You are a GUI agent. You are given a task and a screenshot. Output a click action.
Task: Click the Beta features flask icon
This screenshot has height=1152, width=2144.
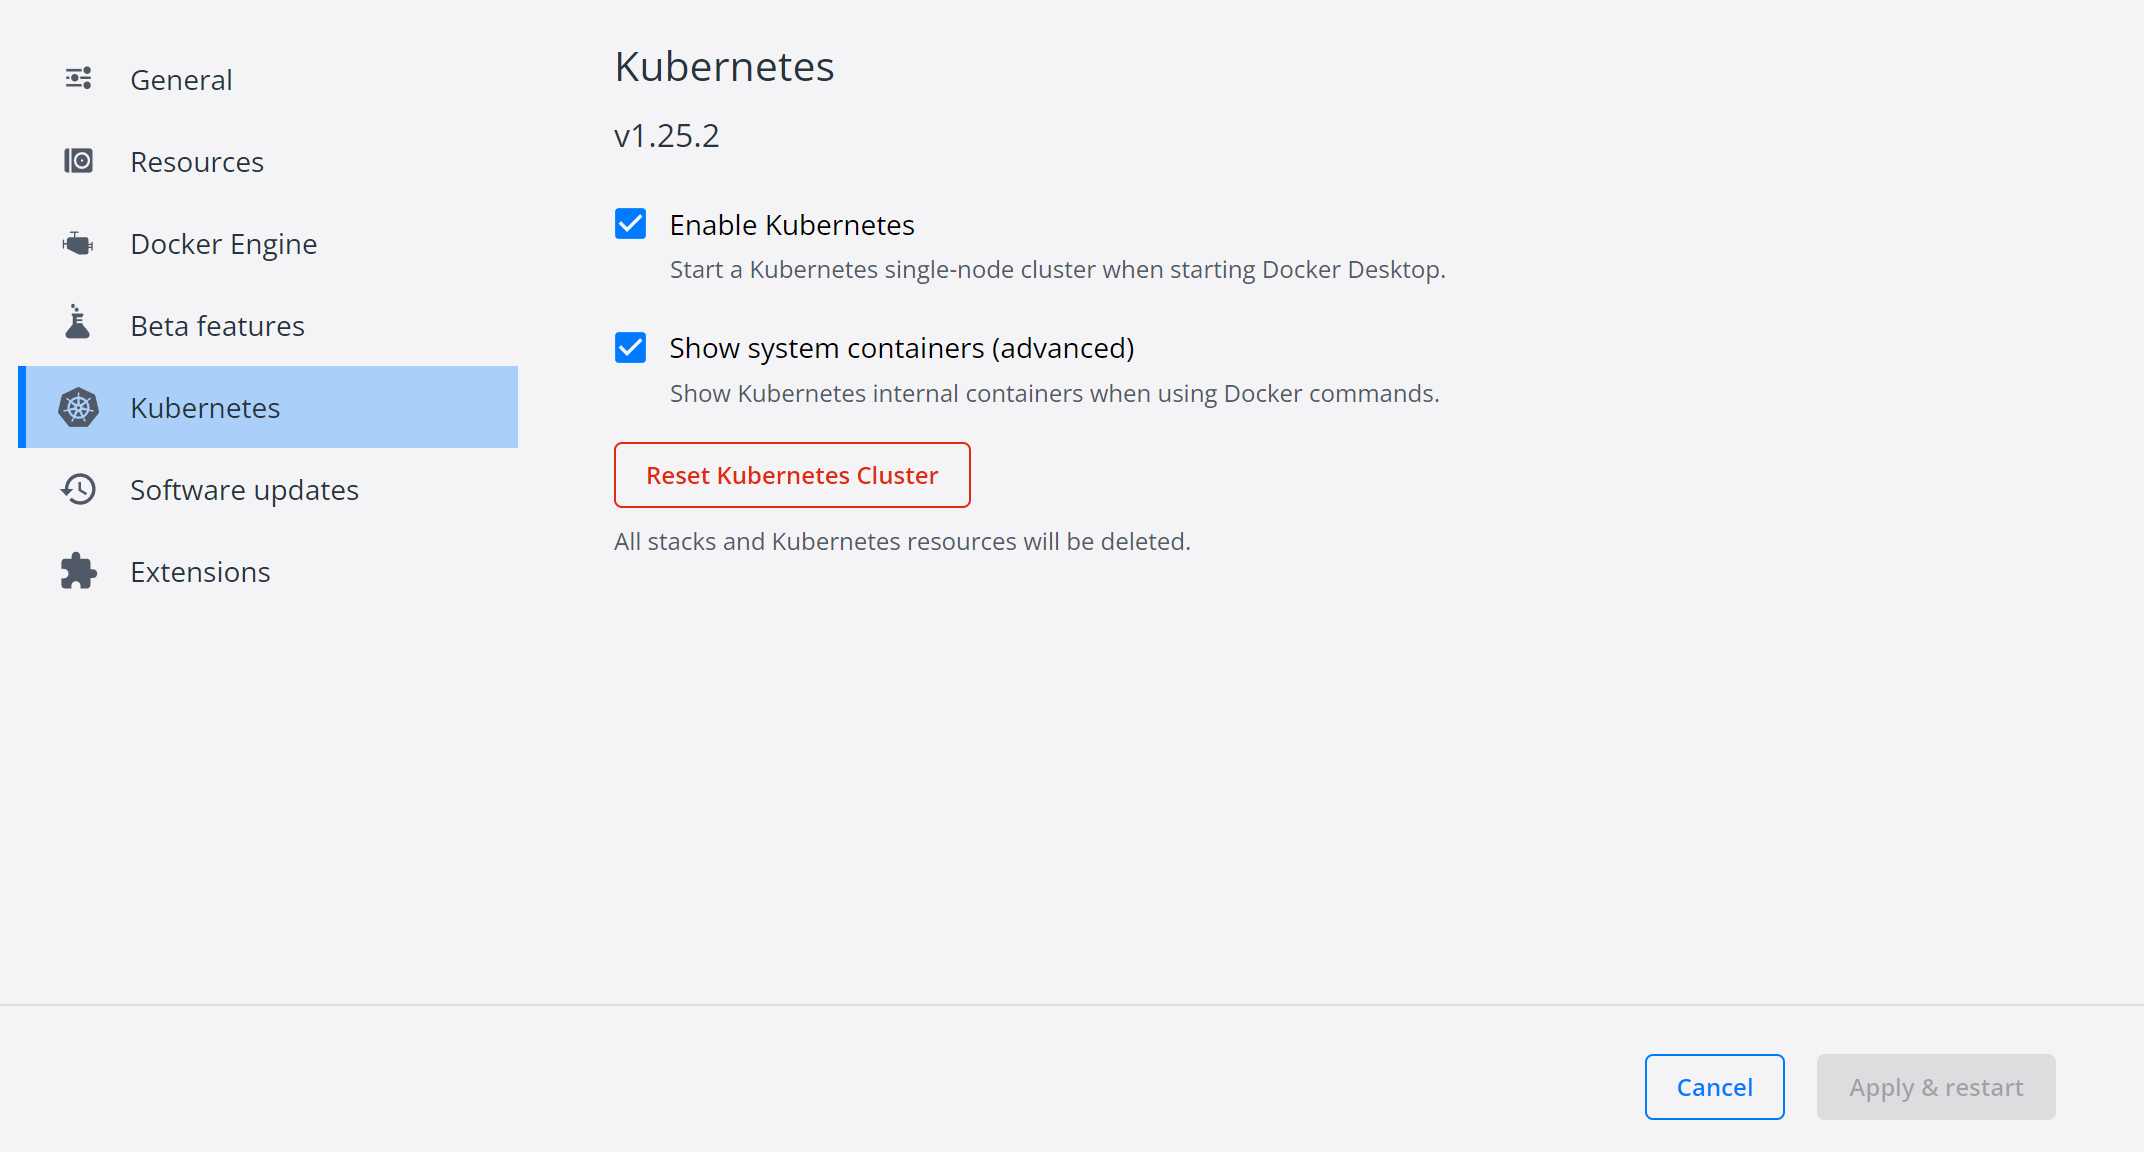[x=78, y=322]
